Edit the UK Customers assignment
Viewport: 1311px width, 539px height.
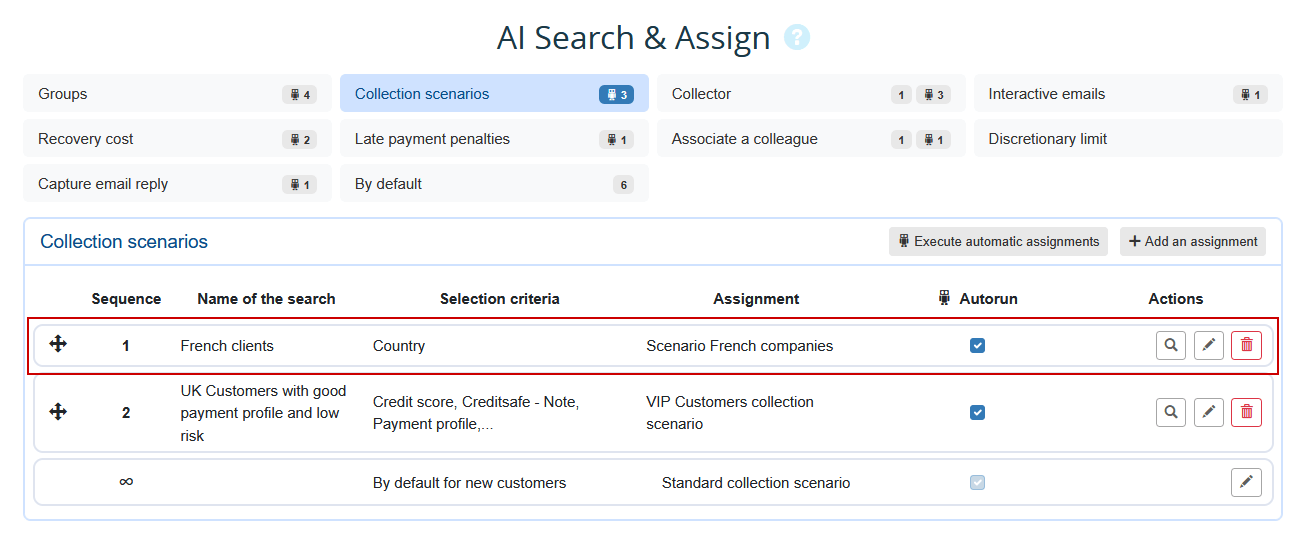(1208, 412)
